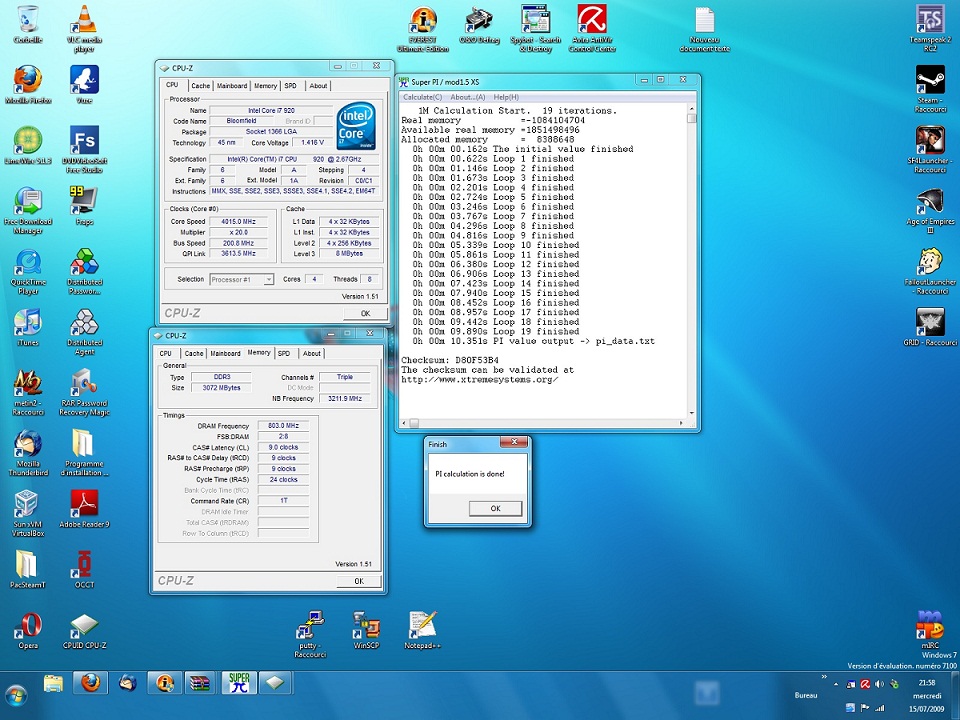Click Avira tray umbrella icon
960x720 pixels.
pyautogui.click(x=865, y=684)
